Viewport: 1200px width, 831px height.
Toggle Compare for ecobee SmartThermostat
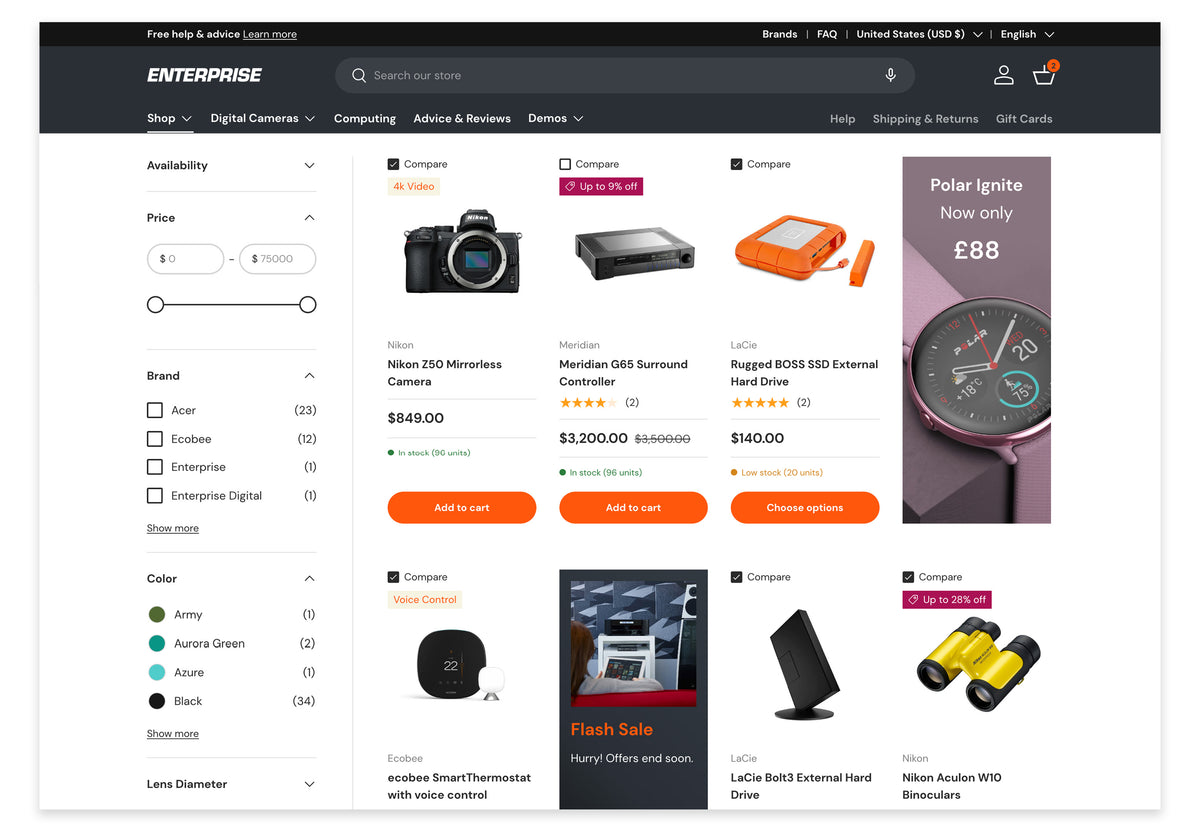[393, 577]
